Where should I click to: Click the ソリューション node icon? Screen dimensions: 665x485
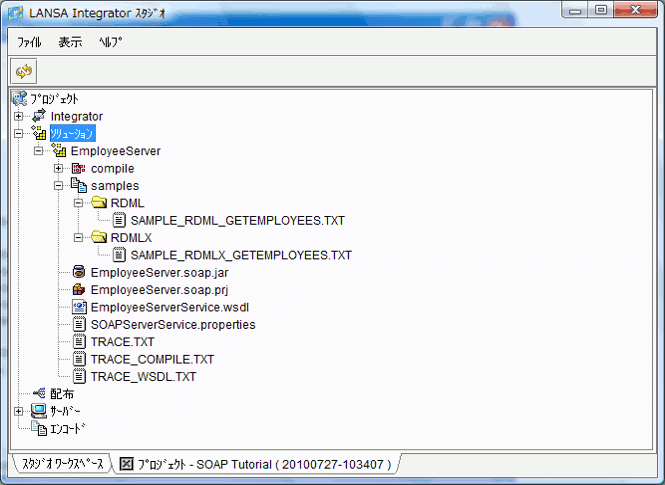point(39,133)
